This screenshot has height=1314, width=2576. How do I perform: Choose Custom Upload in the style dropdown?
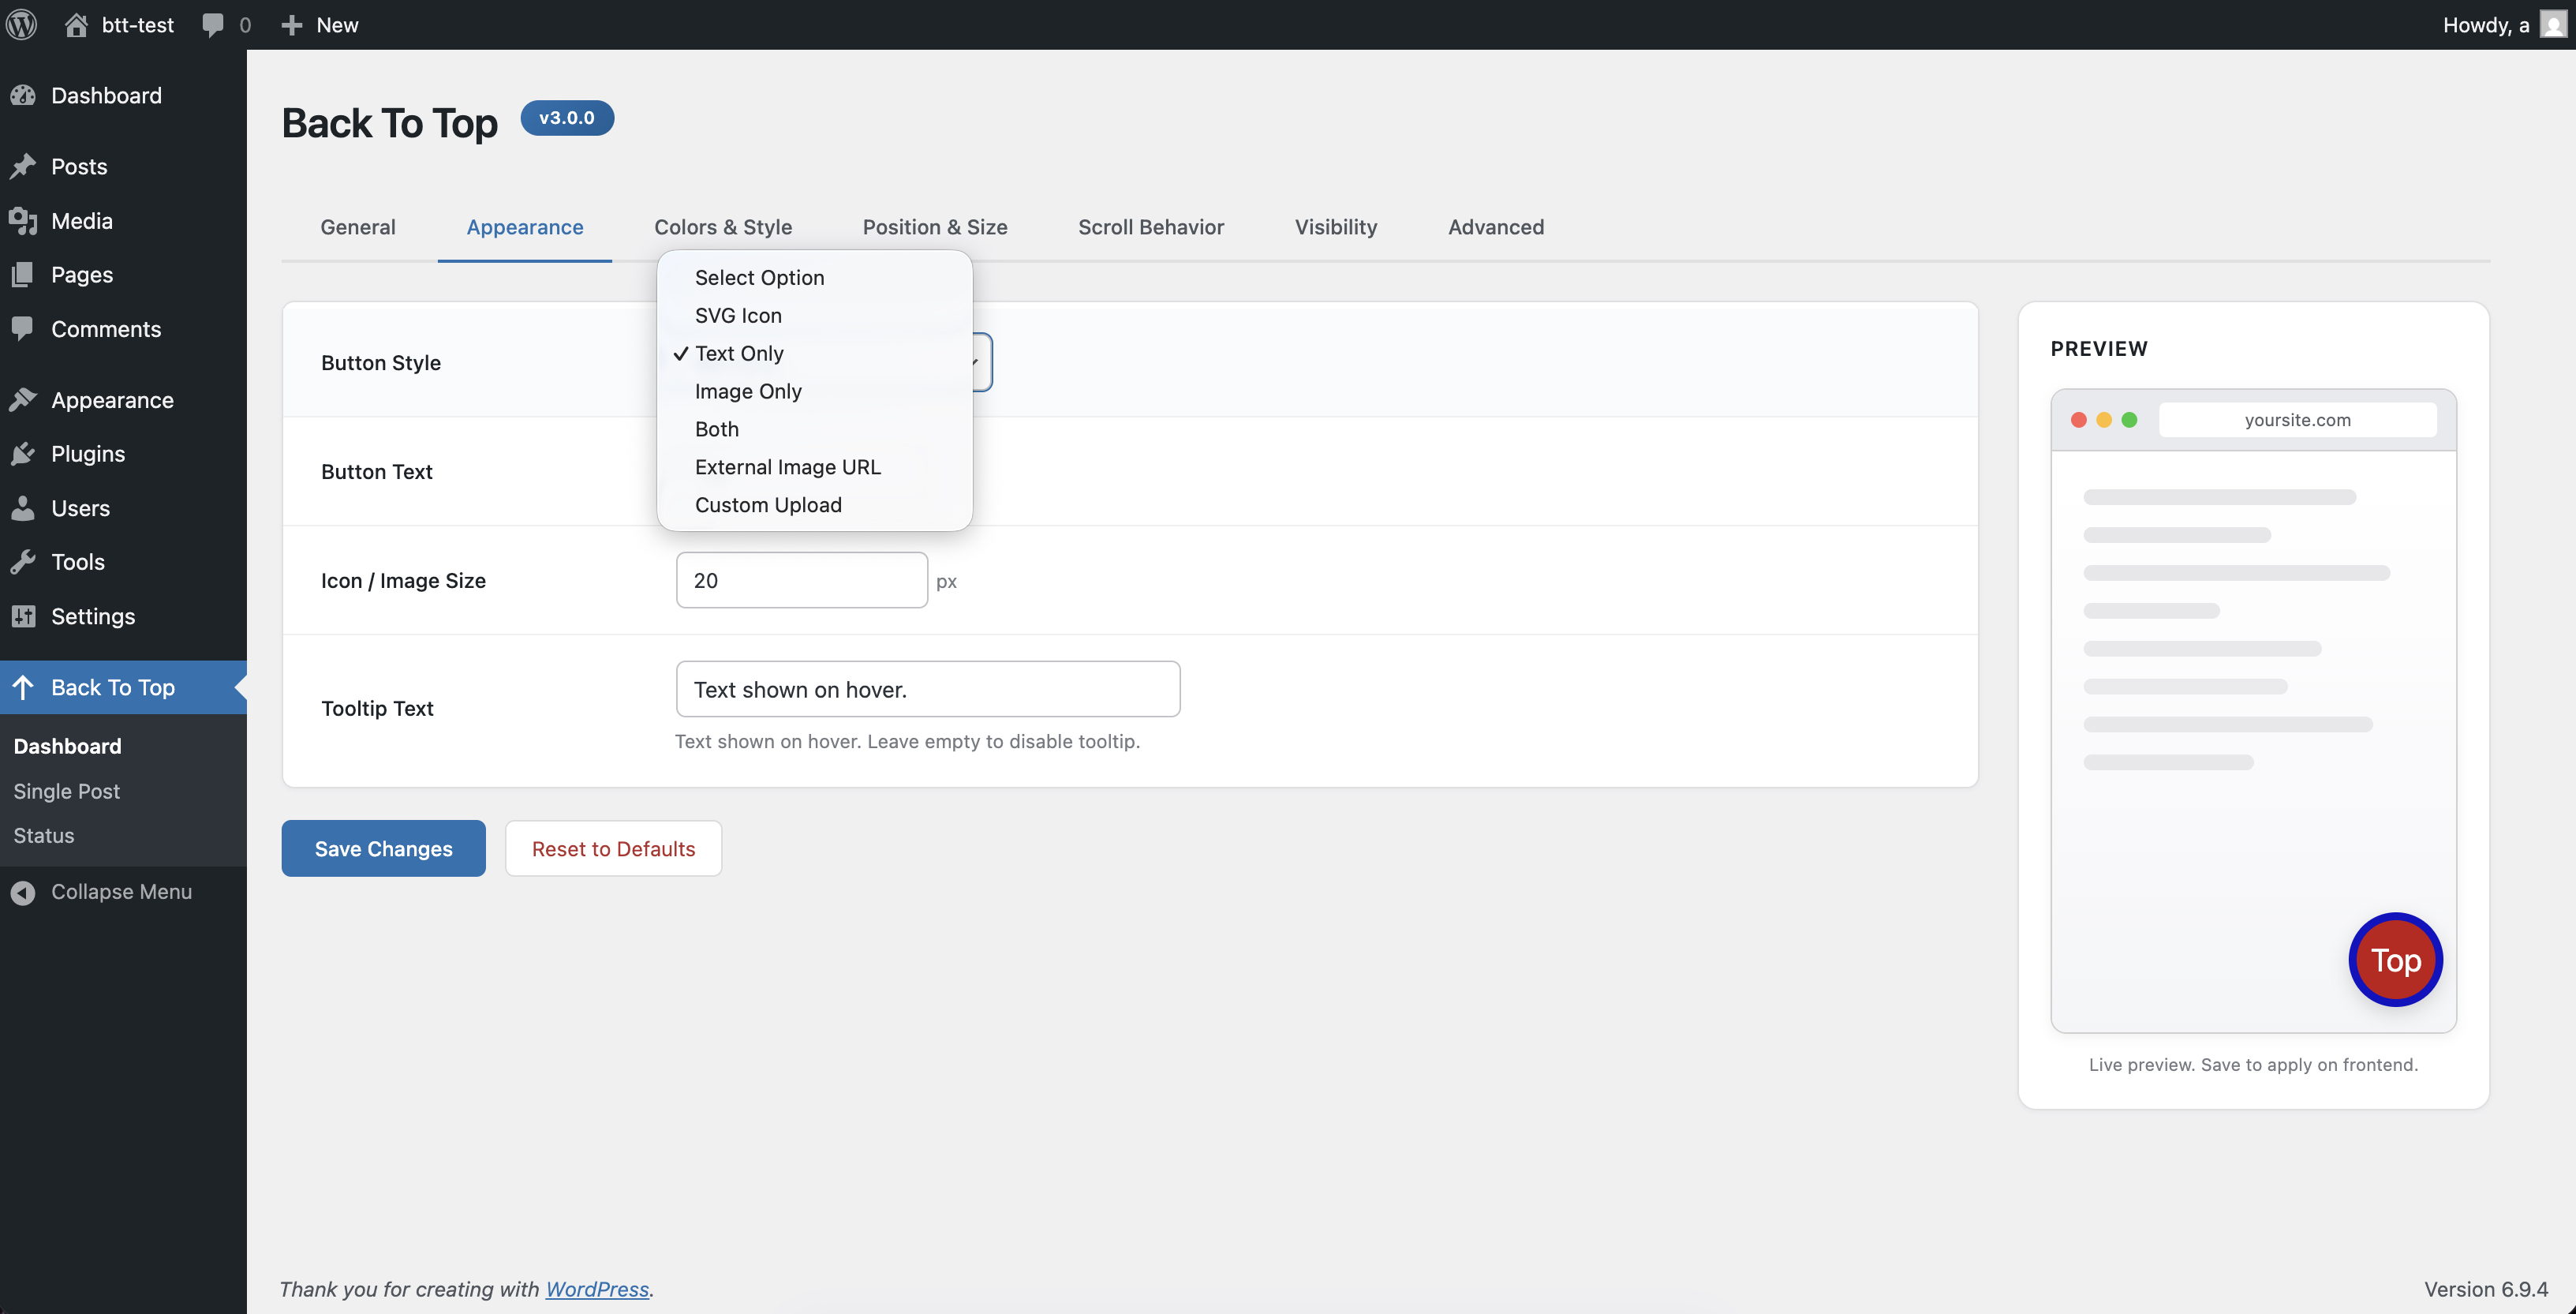tap(768, 505)
